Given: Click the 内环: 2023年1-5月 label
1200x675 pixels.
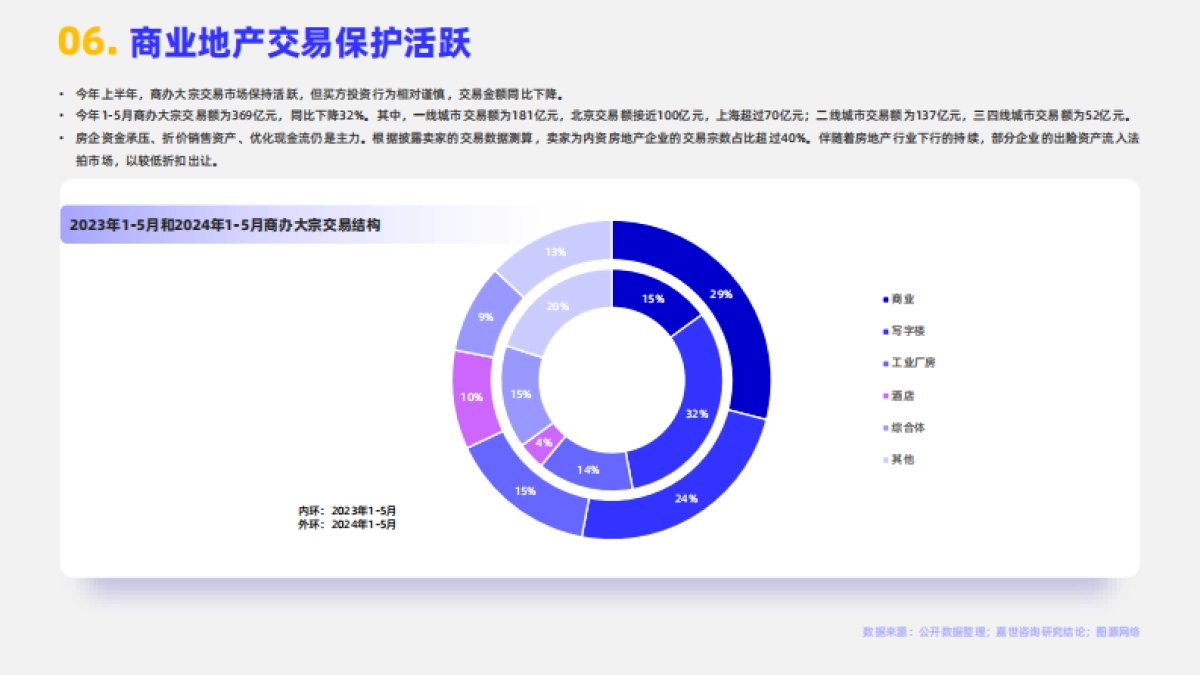Looking at the screenshot, I should coord(348,508).
